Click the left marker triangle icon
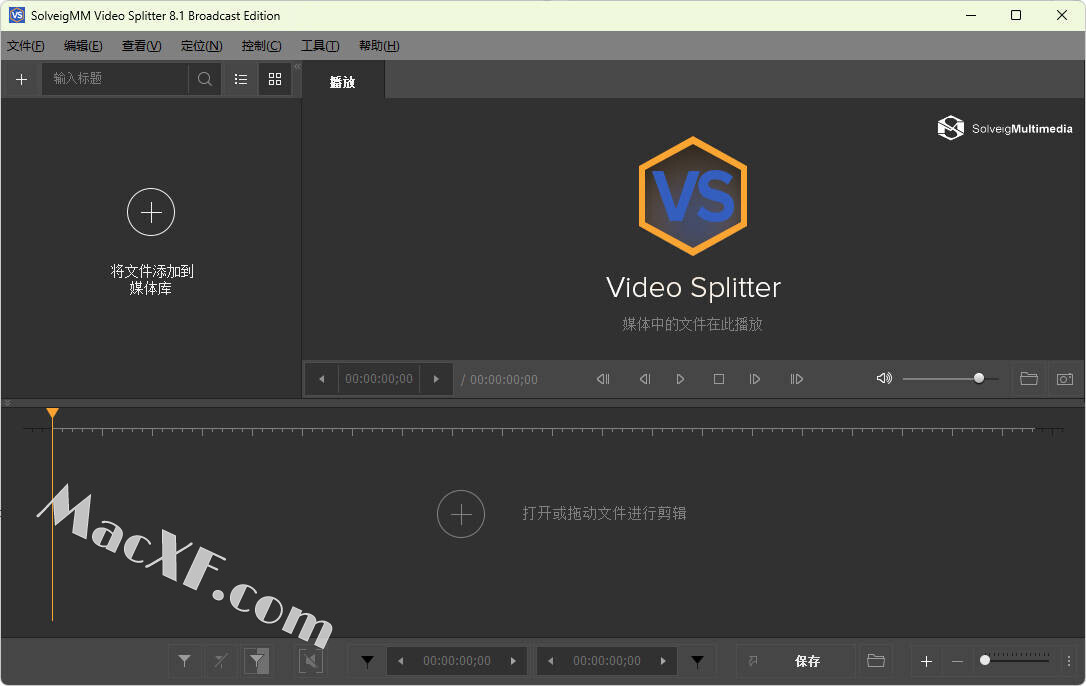This screenshot has height=686, width=1086. (x=368, y=661)
